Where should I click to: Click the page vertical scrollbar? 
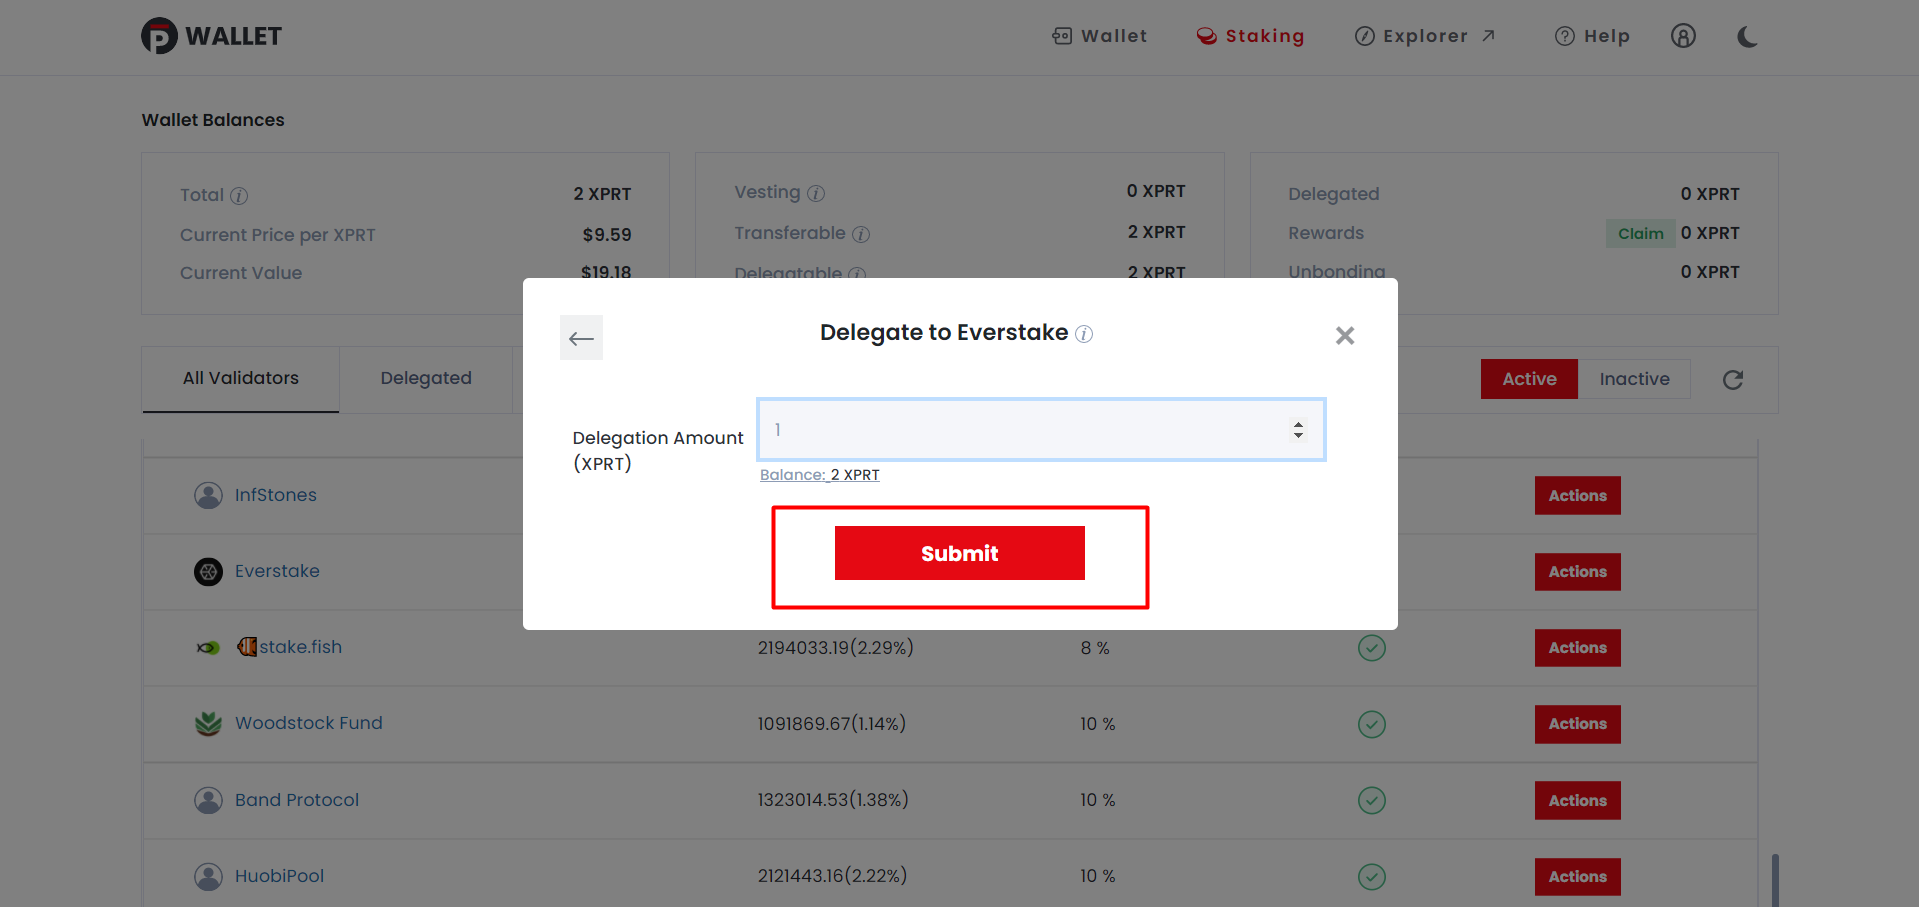pos(1775,880)
